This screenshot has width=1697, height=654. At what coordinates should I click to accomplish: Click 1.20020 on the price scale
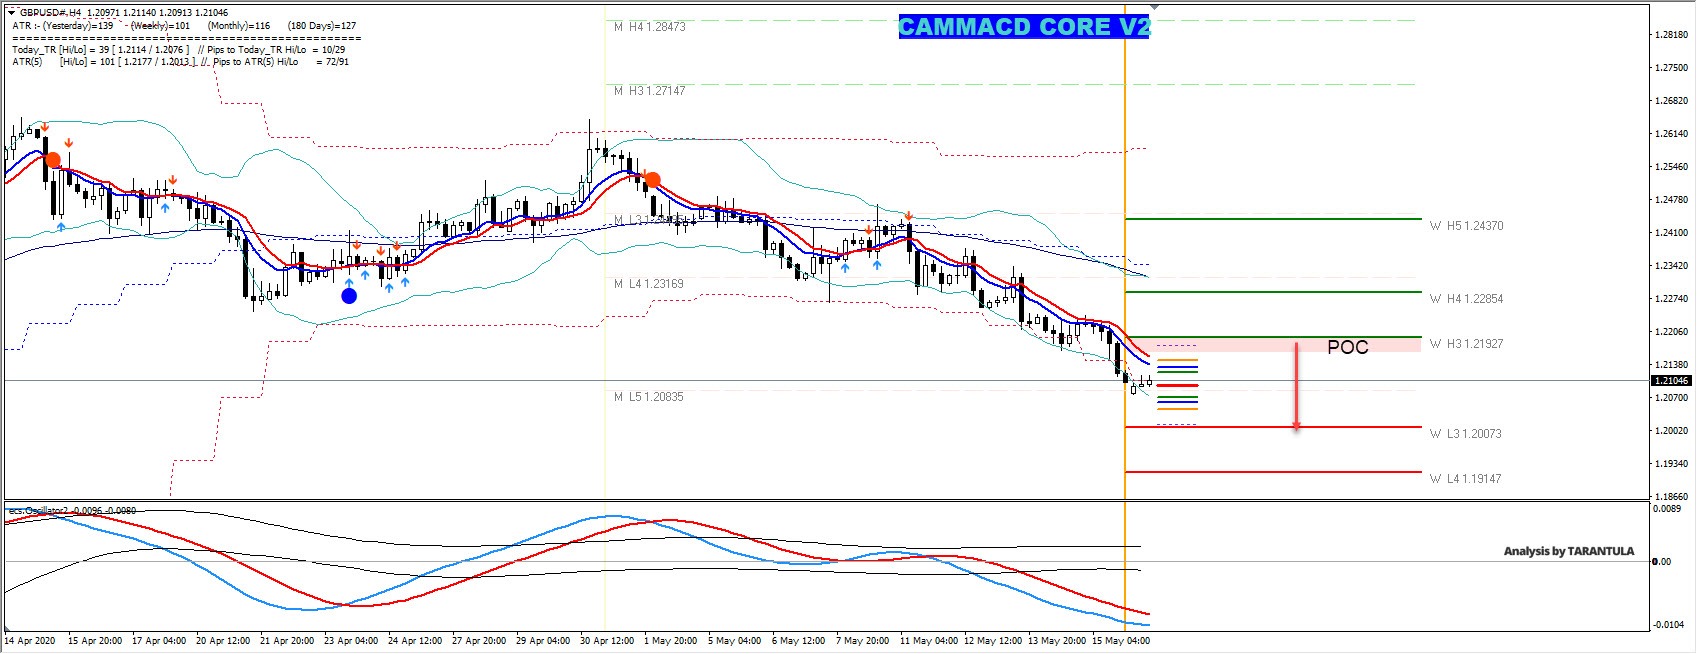tap(1672, 431)
